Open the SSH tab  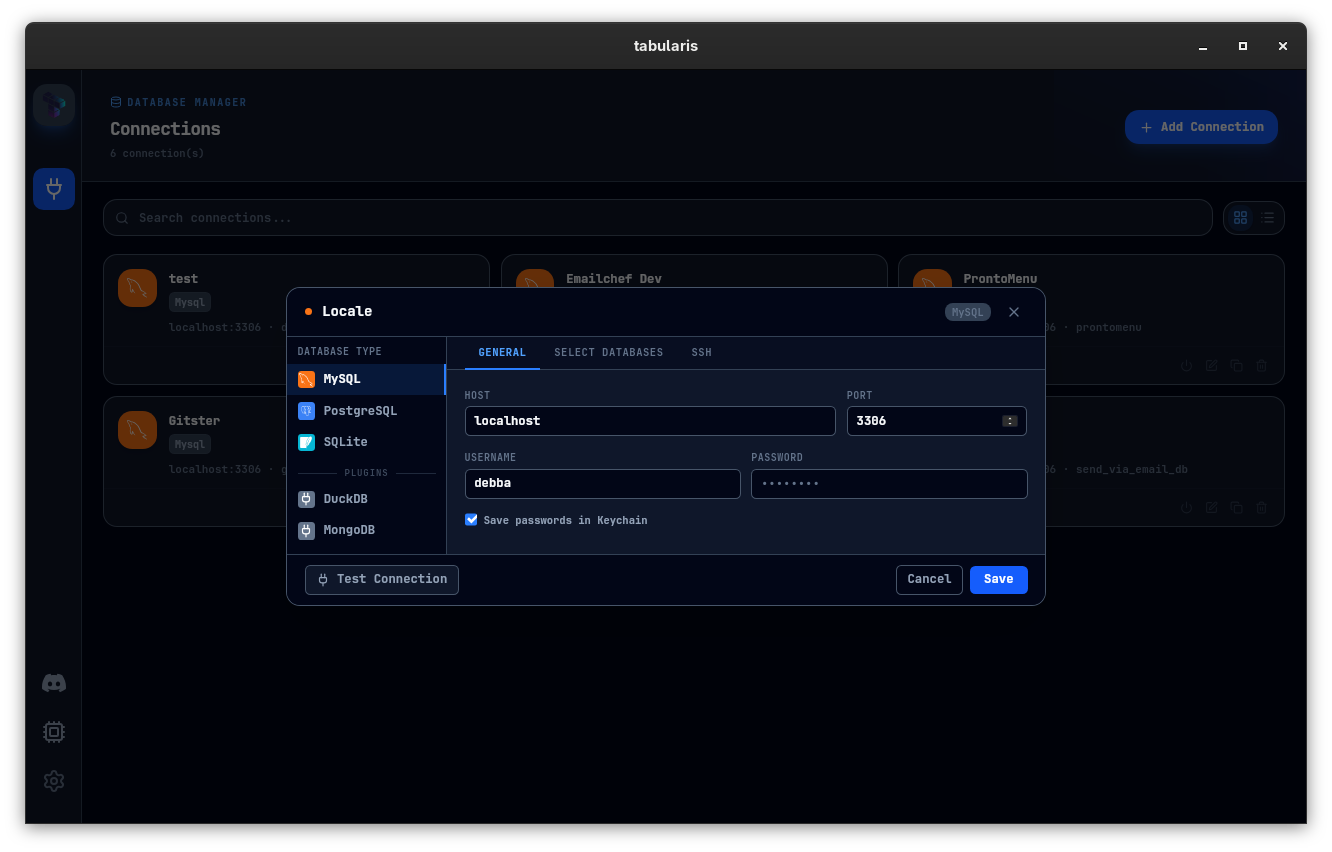(x=701, y=352)
